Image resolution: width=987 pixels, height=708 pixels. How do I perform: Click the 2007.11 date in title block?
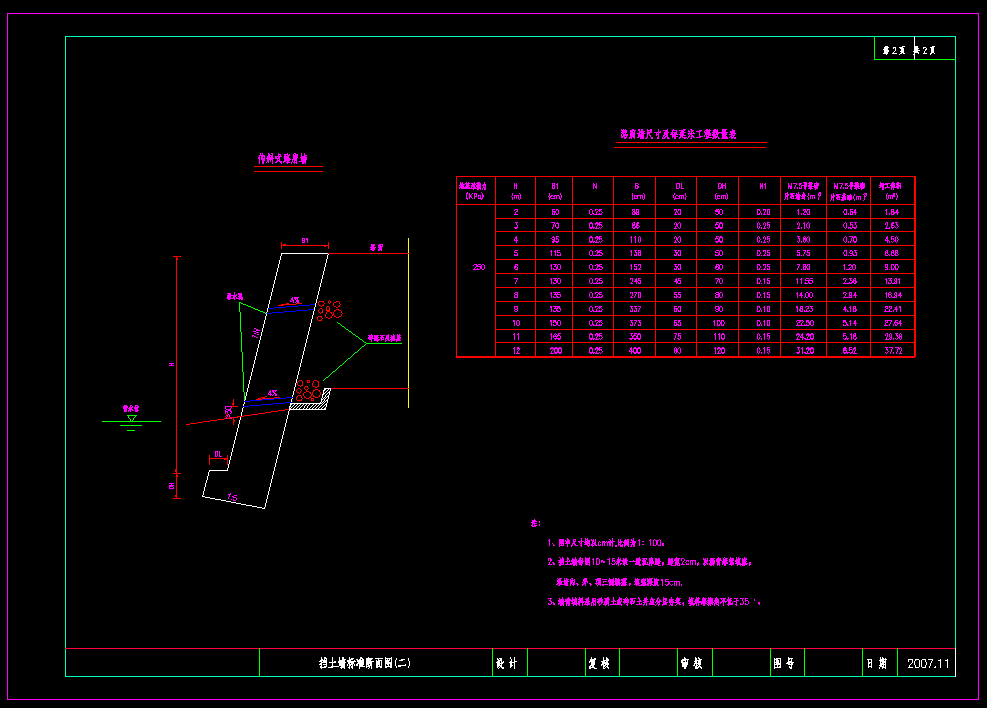coord(930,663)
